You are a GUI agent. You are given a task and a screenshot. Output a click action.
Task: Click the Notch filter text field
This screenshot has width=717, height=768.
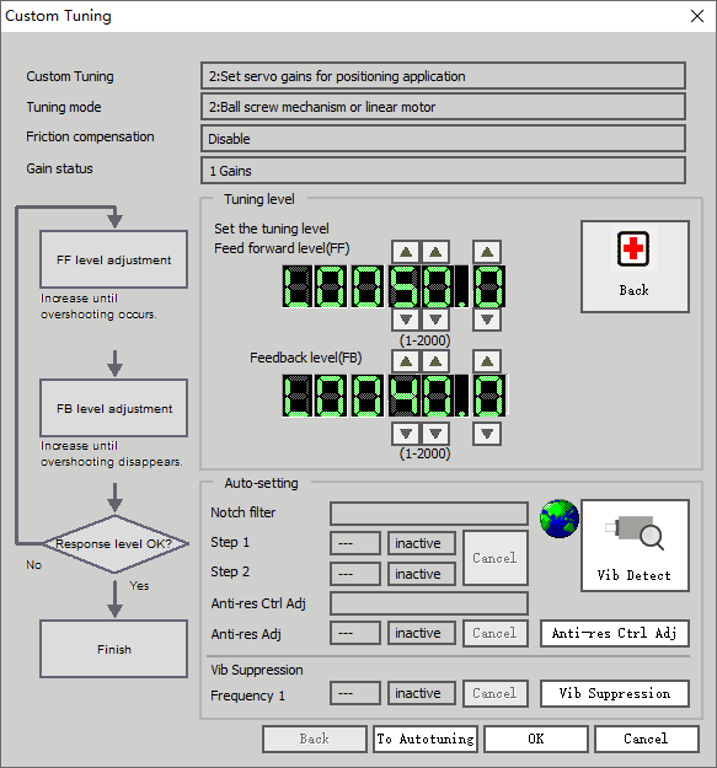point(429,513)
